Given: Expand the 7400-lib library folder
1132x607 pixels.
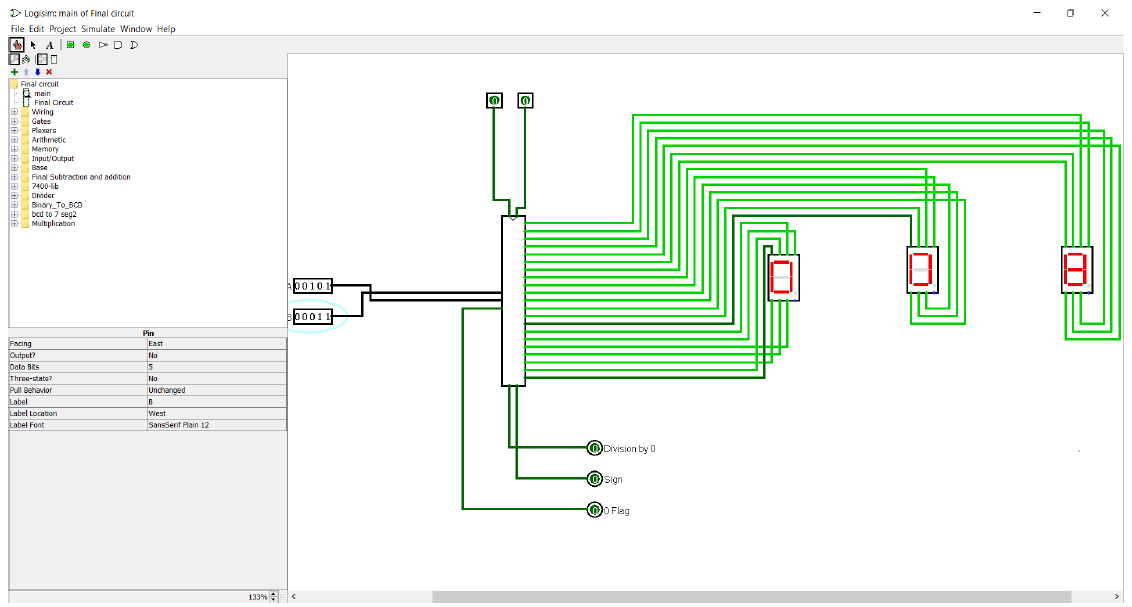Looking at the screenshot, I should 14,186.
